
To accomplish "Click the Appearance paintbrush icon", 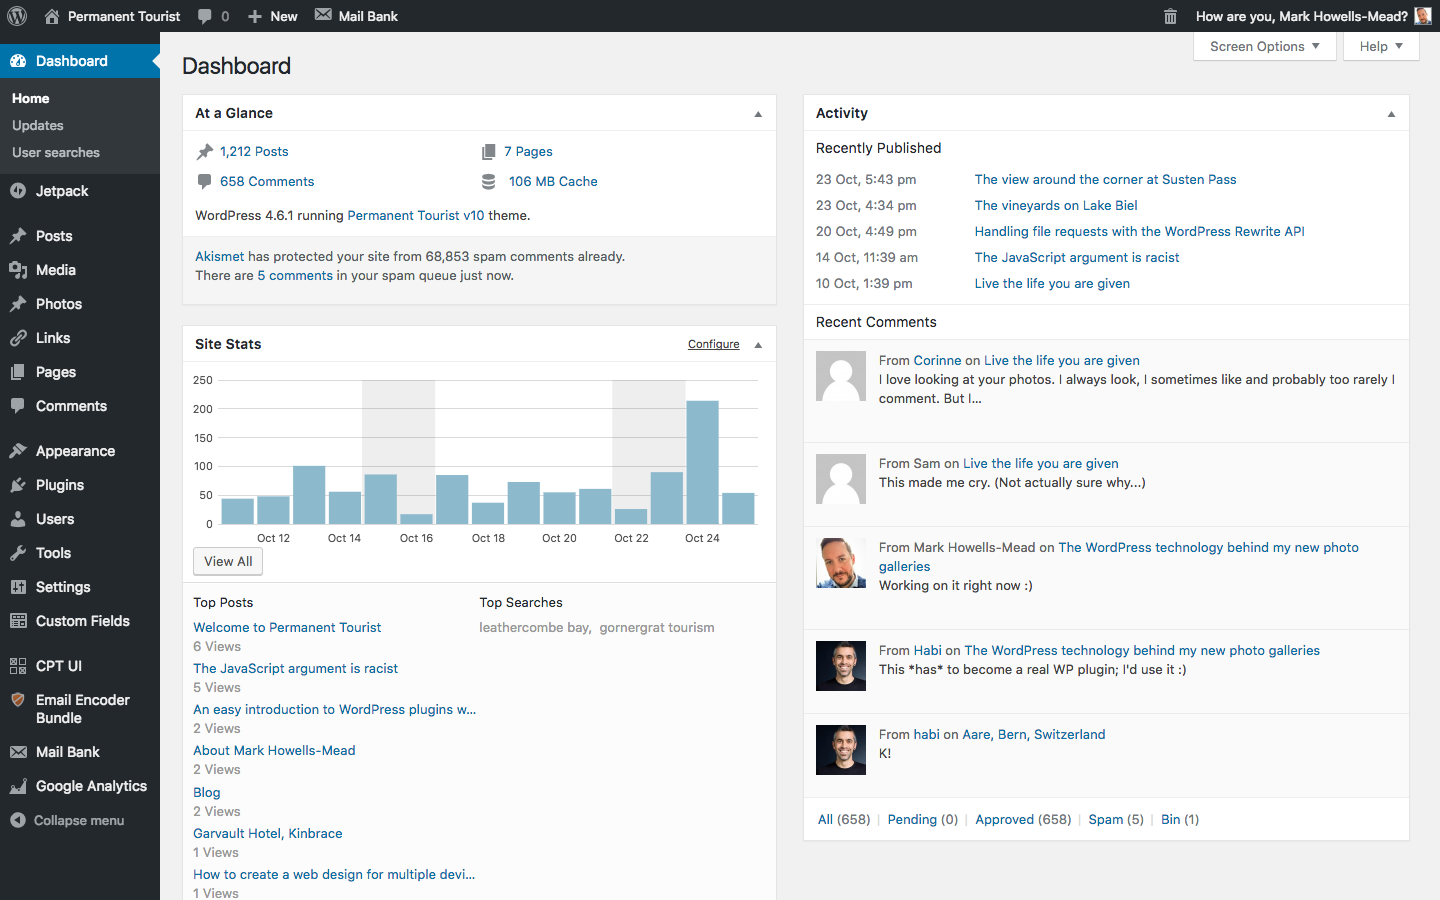I will click(18, 451).
